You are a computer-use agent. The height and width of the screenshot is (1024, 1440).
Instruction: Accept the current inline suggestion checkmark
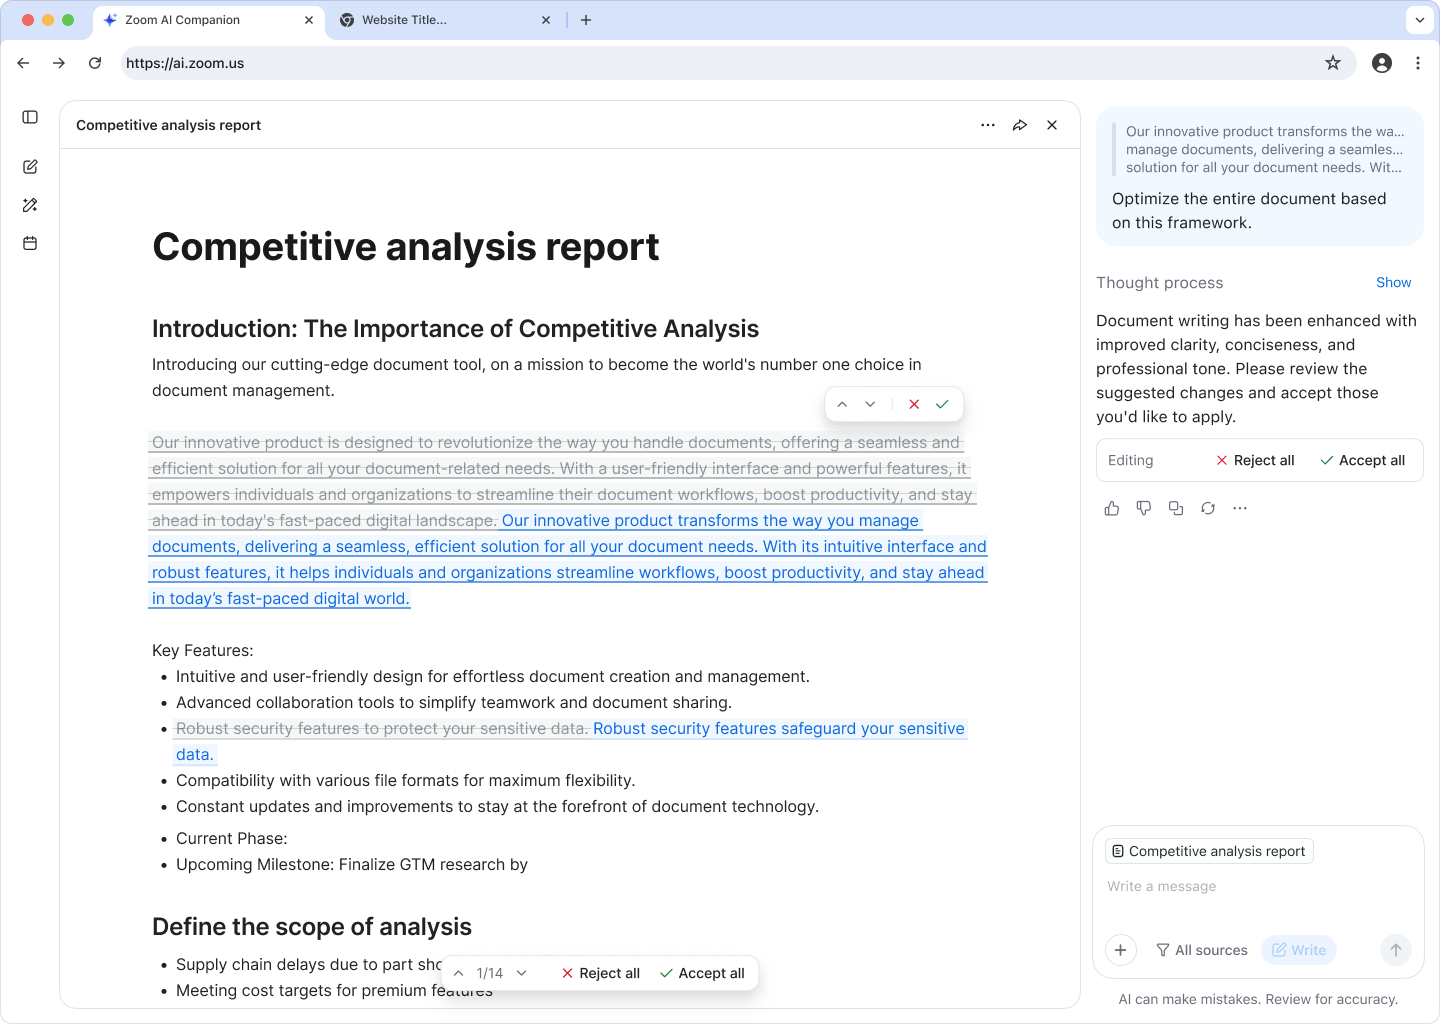click(942, 404)
